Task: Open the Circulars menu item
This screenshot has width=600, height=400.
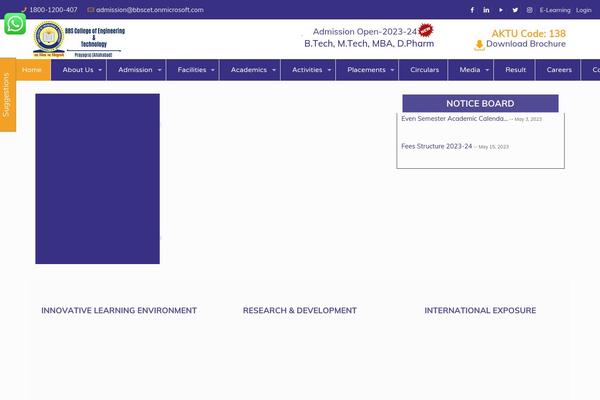Action: [x=424, y=70]
